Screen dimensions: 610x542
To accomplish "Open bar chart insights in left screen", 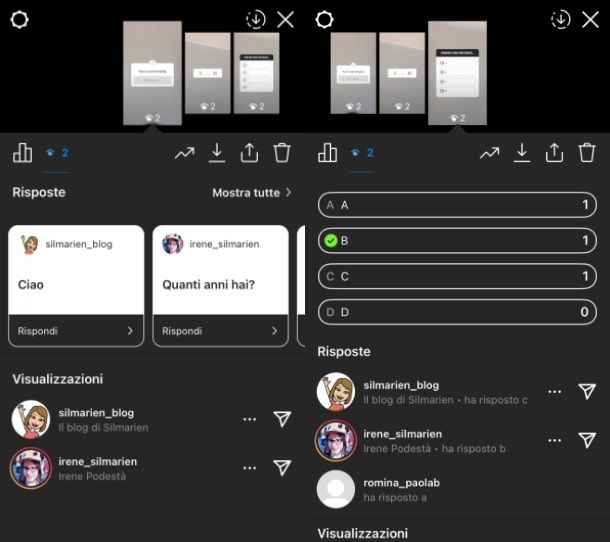I will pos(23,152).
